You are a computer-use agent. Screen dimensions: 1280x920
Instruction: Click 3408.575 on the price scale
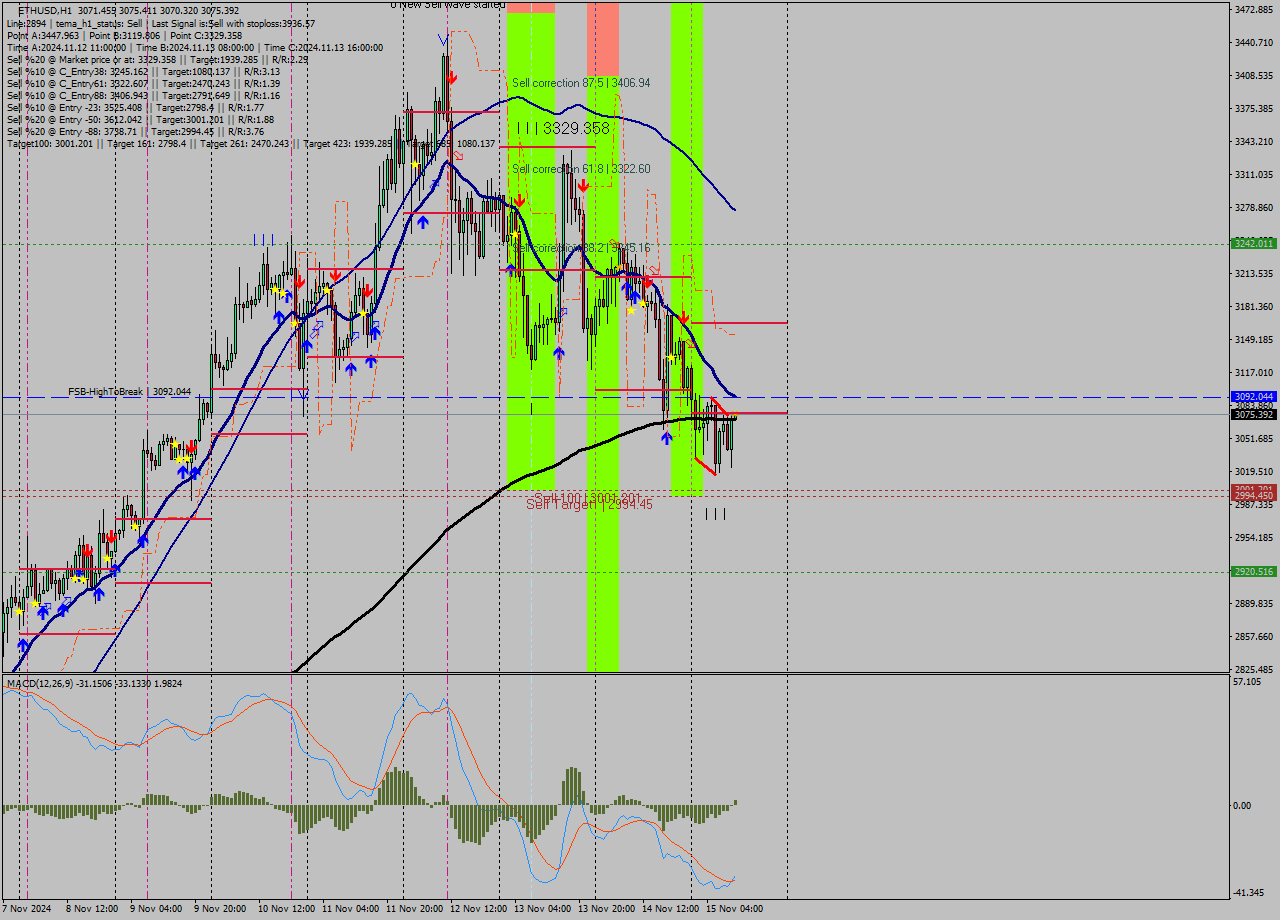[x=1254, y=75]
